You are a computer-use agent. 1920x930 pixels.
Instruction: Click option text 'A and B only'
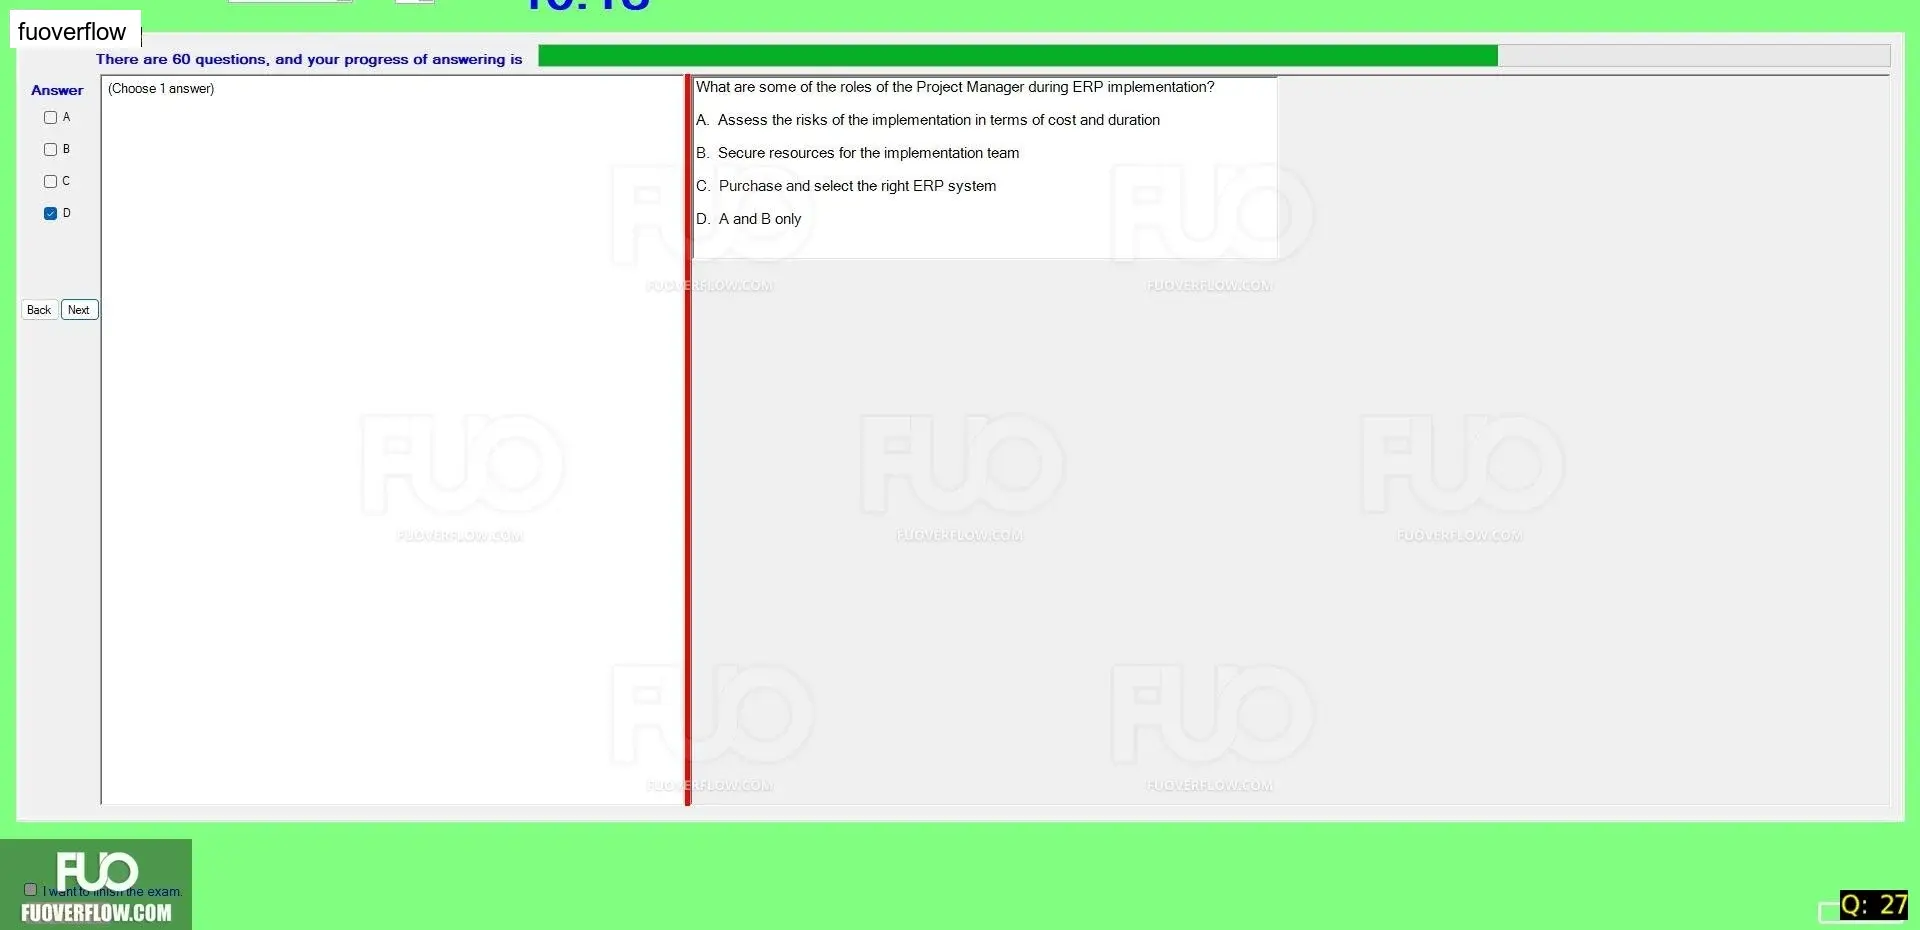coord(760,219)
